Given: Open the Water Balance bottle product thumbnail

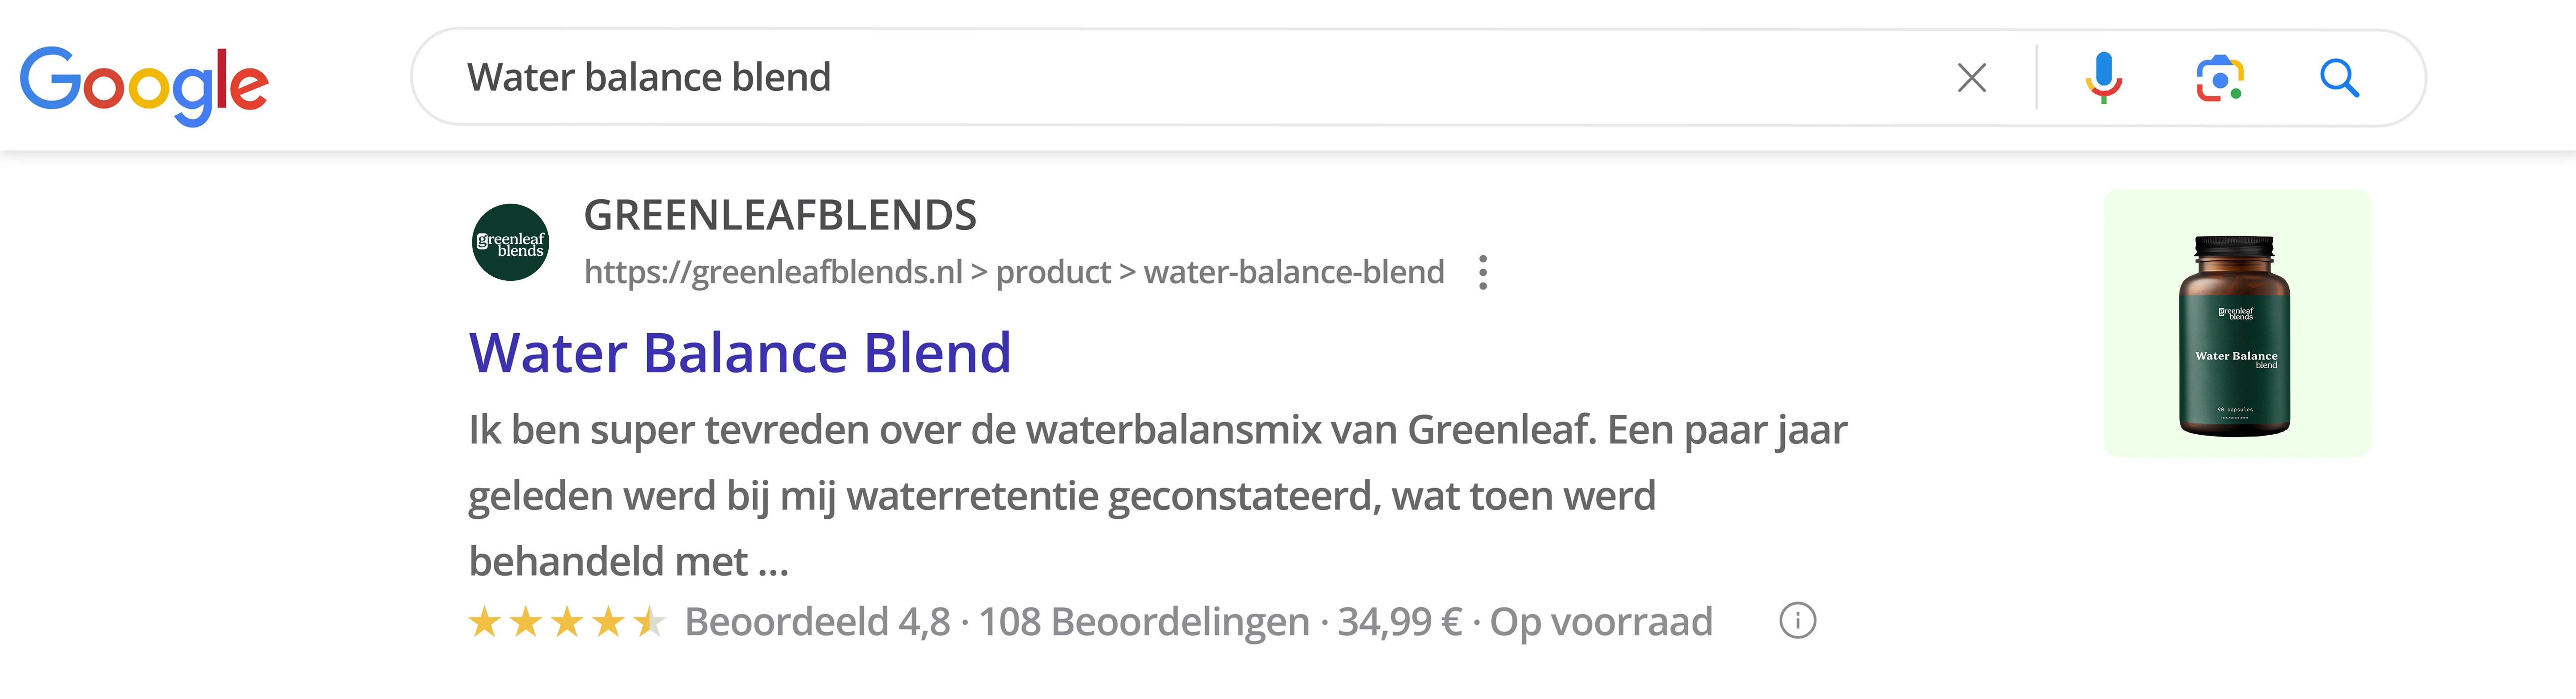Looking at the screenshot, I should coord(2237,324).
